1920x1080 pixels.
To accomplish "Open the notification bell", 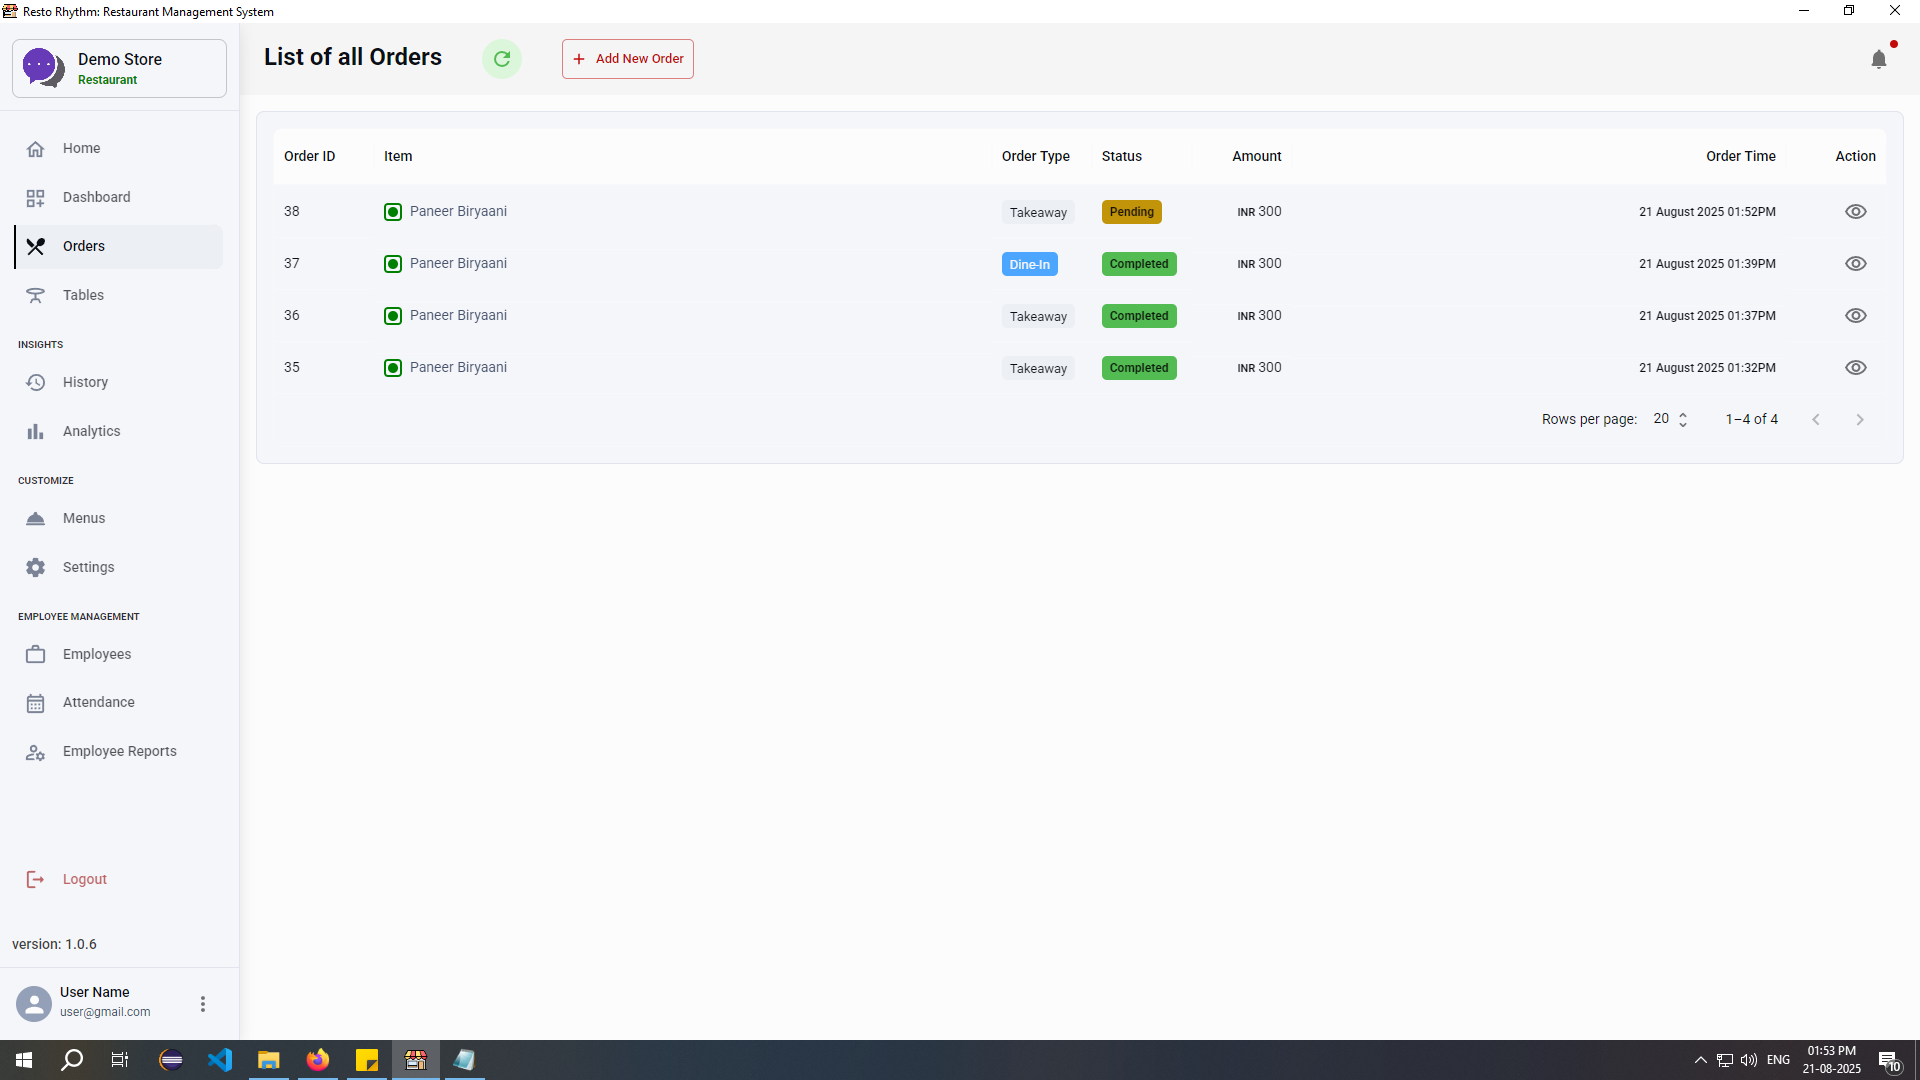I will pyautogui.click(x=1880, y=59).
